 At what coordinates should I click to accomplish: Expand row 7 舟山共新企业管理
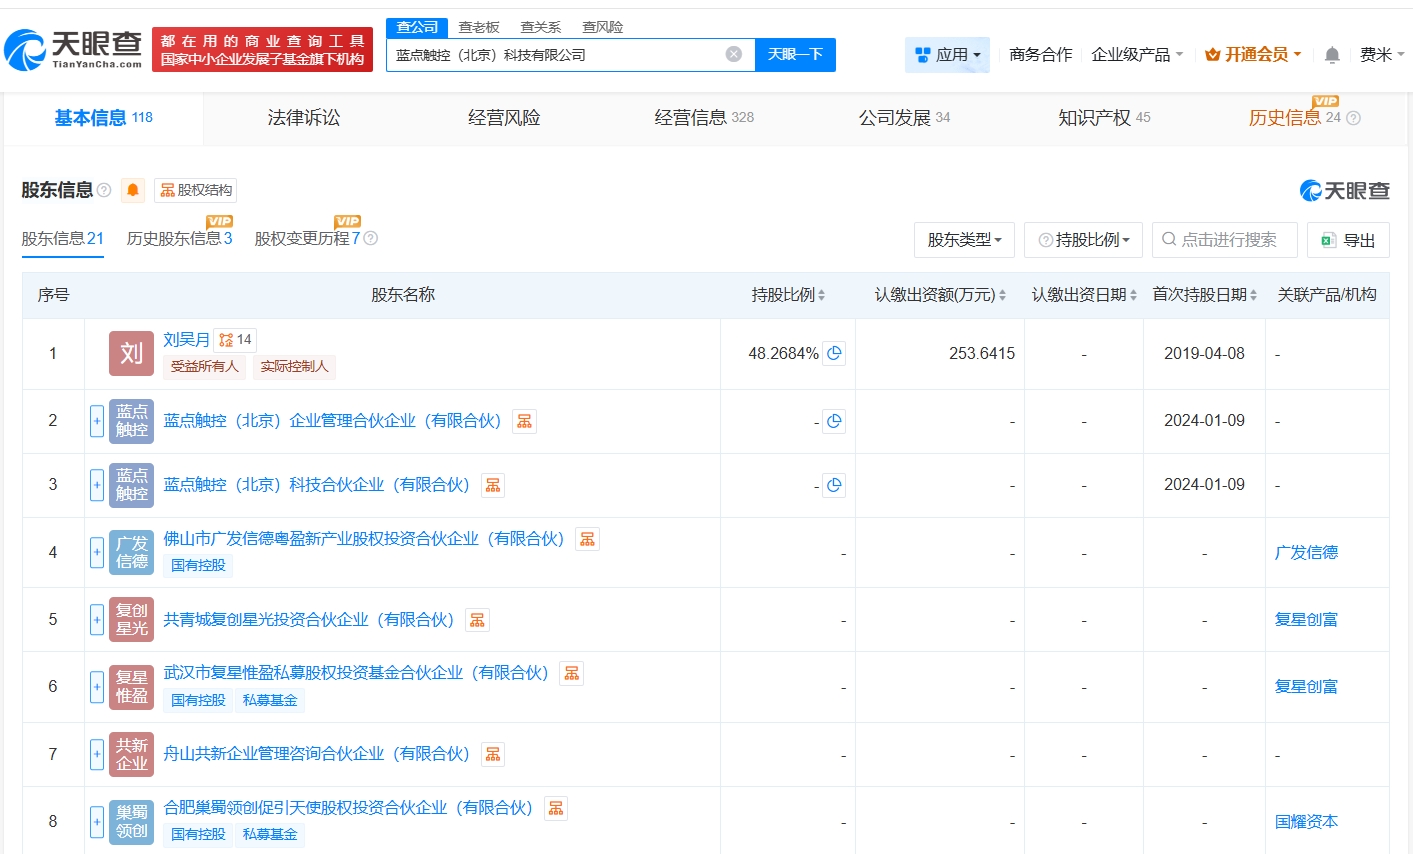(x=97, y=754)
